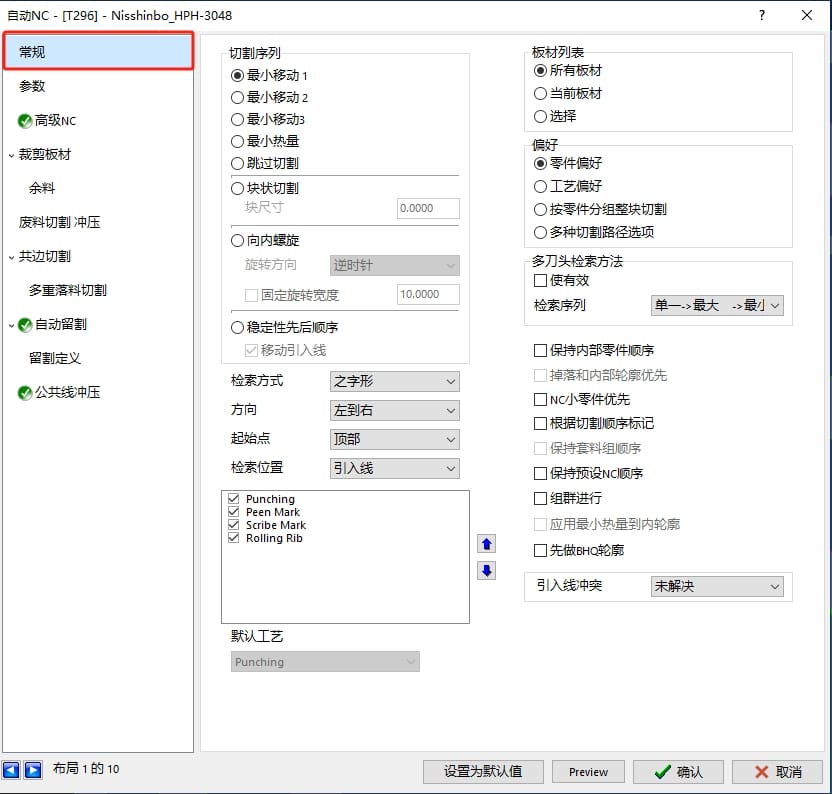Uncheck Scribe Mark in process list

point(234,525)
